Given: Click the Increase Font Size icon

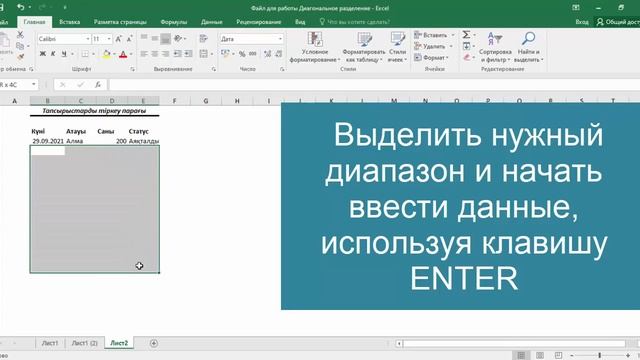Looking at the screenshot, I should point(118,39).
